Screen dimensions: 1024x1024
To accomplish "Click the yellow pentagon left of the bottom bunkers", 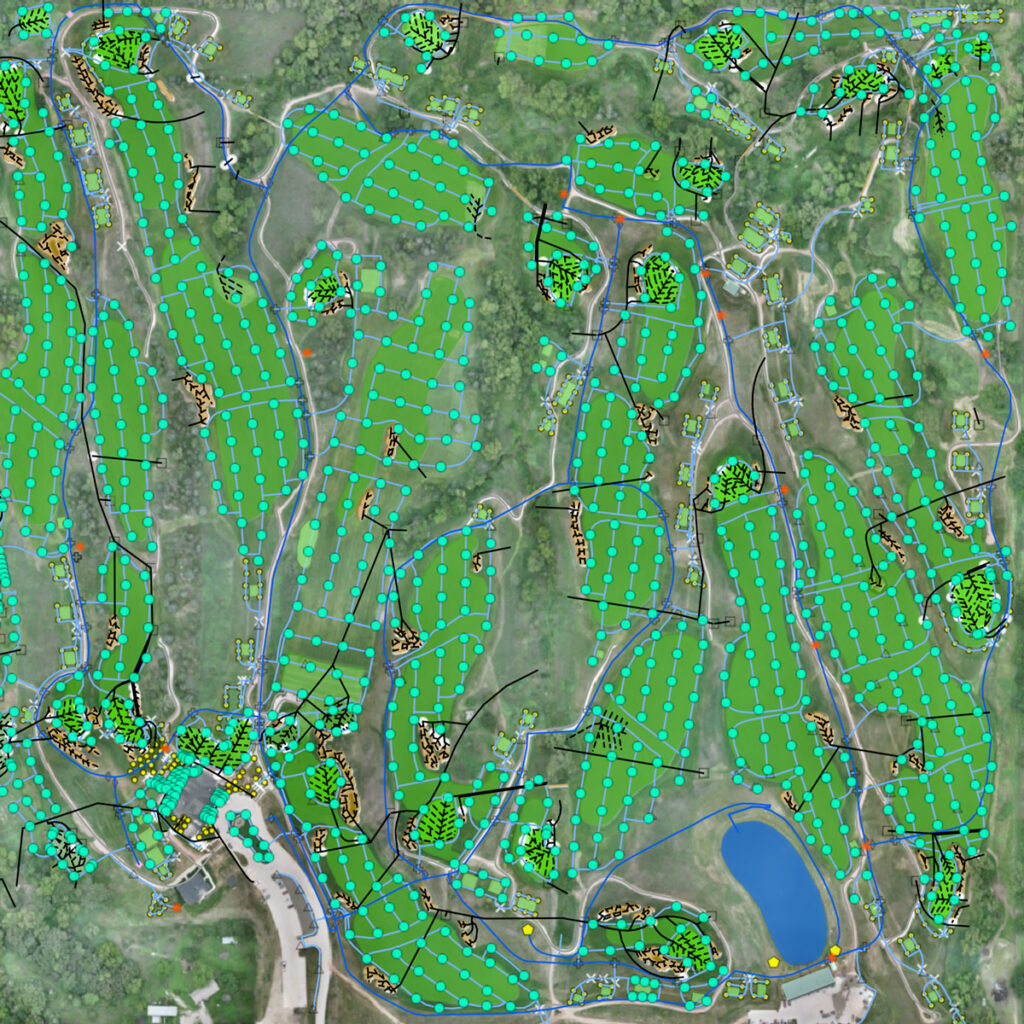I will 528,929.
